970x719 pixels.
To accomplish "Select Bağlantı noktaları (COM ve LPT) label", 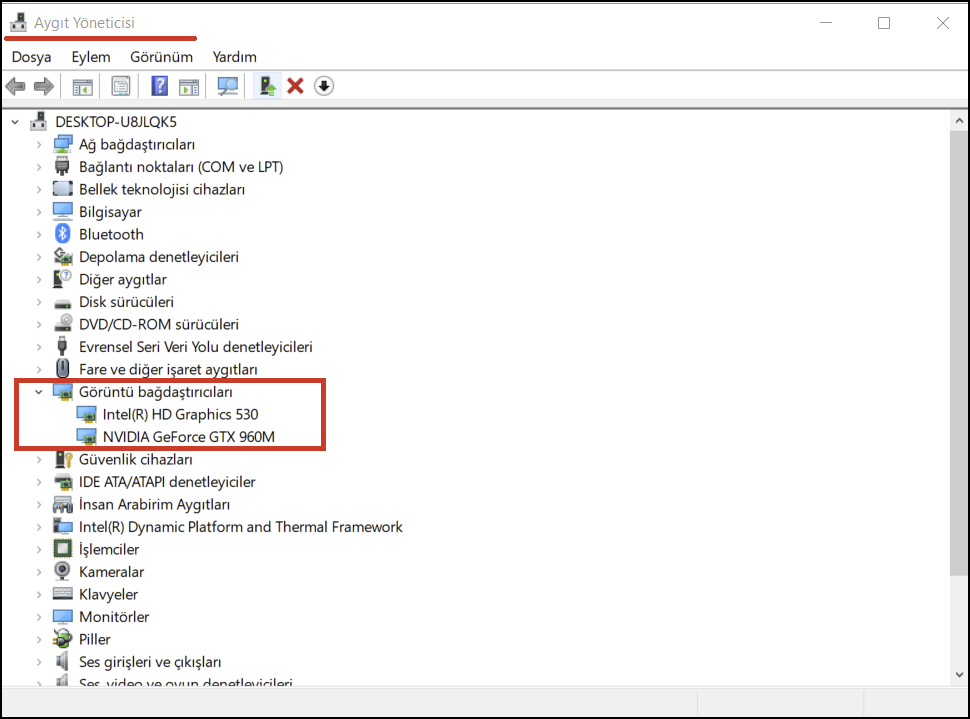I will click(x=181, y=167).
